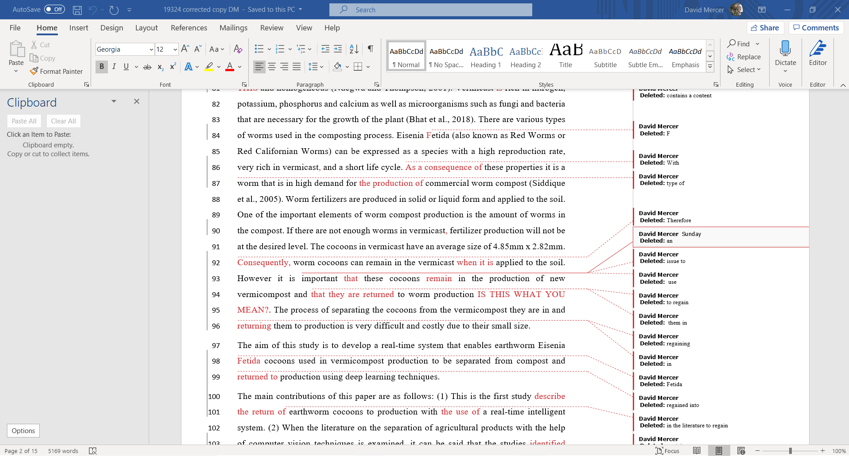Switch to the Mailings tab

click(233, 28)
